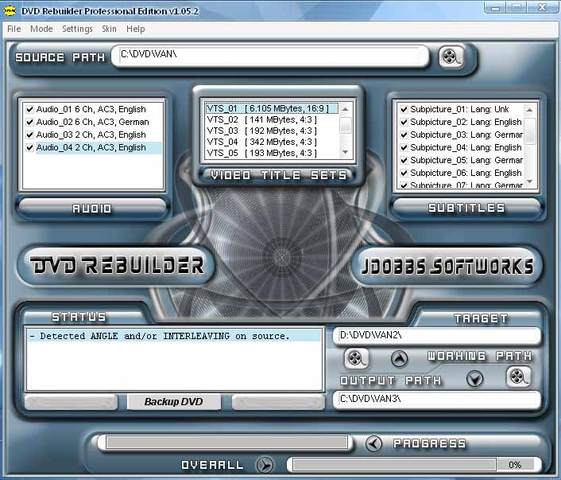Open the File menu
561x480 pixels.
14,29
